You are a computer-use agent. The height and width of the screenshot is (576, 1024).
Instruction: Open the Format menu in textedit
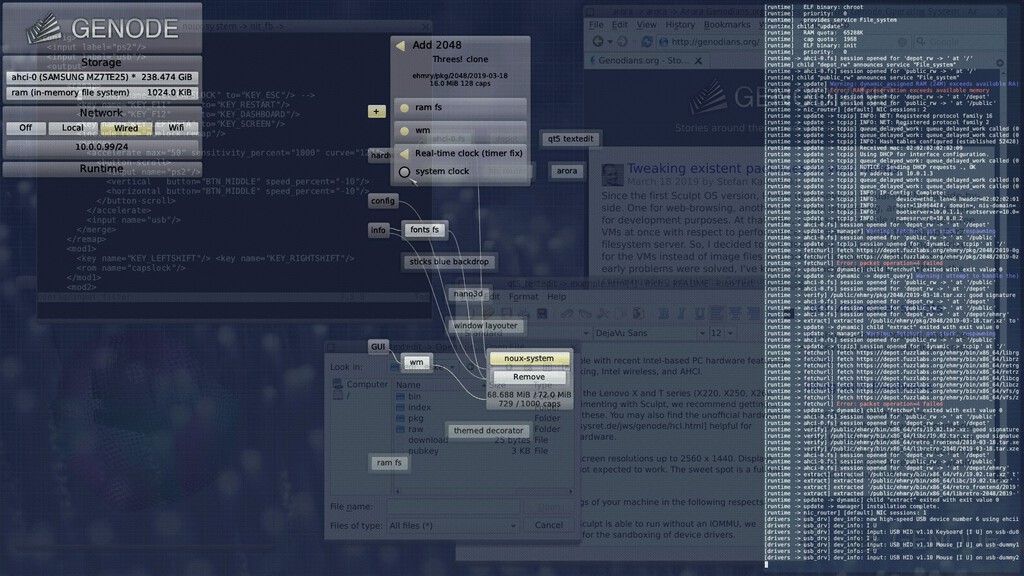click(x=523, y=296)
